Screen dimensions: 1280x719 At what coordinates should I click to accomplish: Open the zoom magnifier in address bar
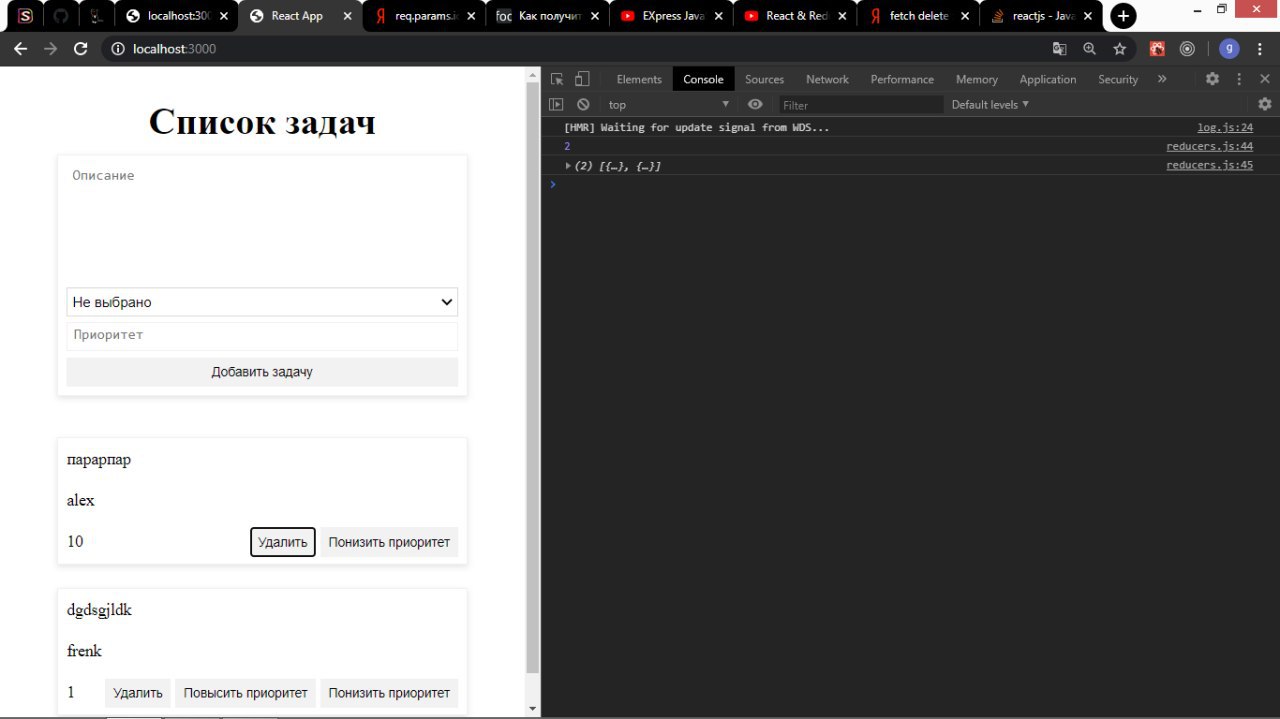point(1090,49)
